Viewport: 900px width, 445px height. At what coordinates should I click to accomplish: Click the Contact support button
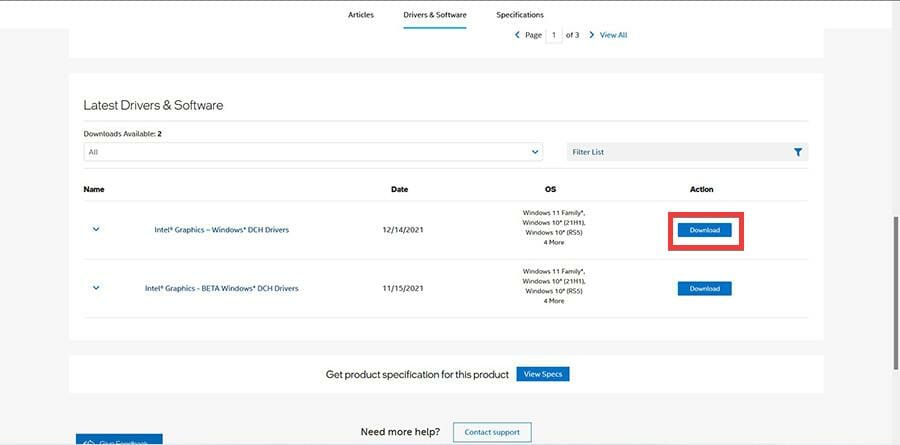pos(492,432)
